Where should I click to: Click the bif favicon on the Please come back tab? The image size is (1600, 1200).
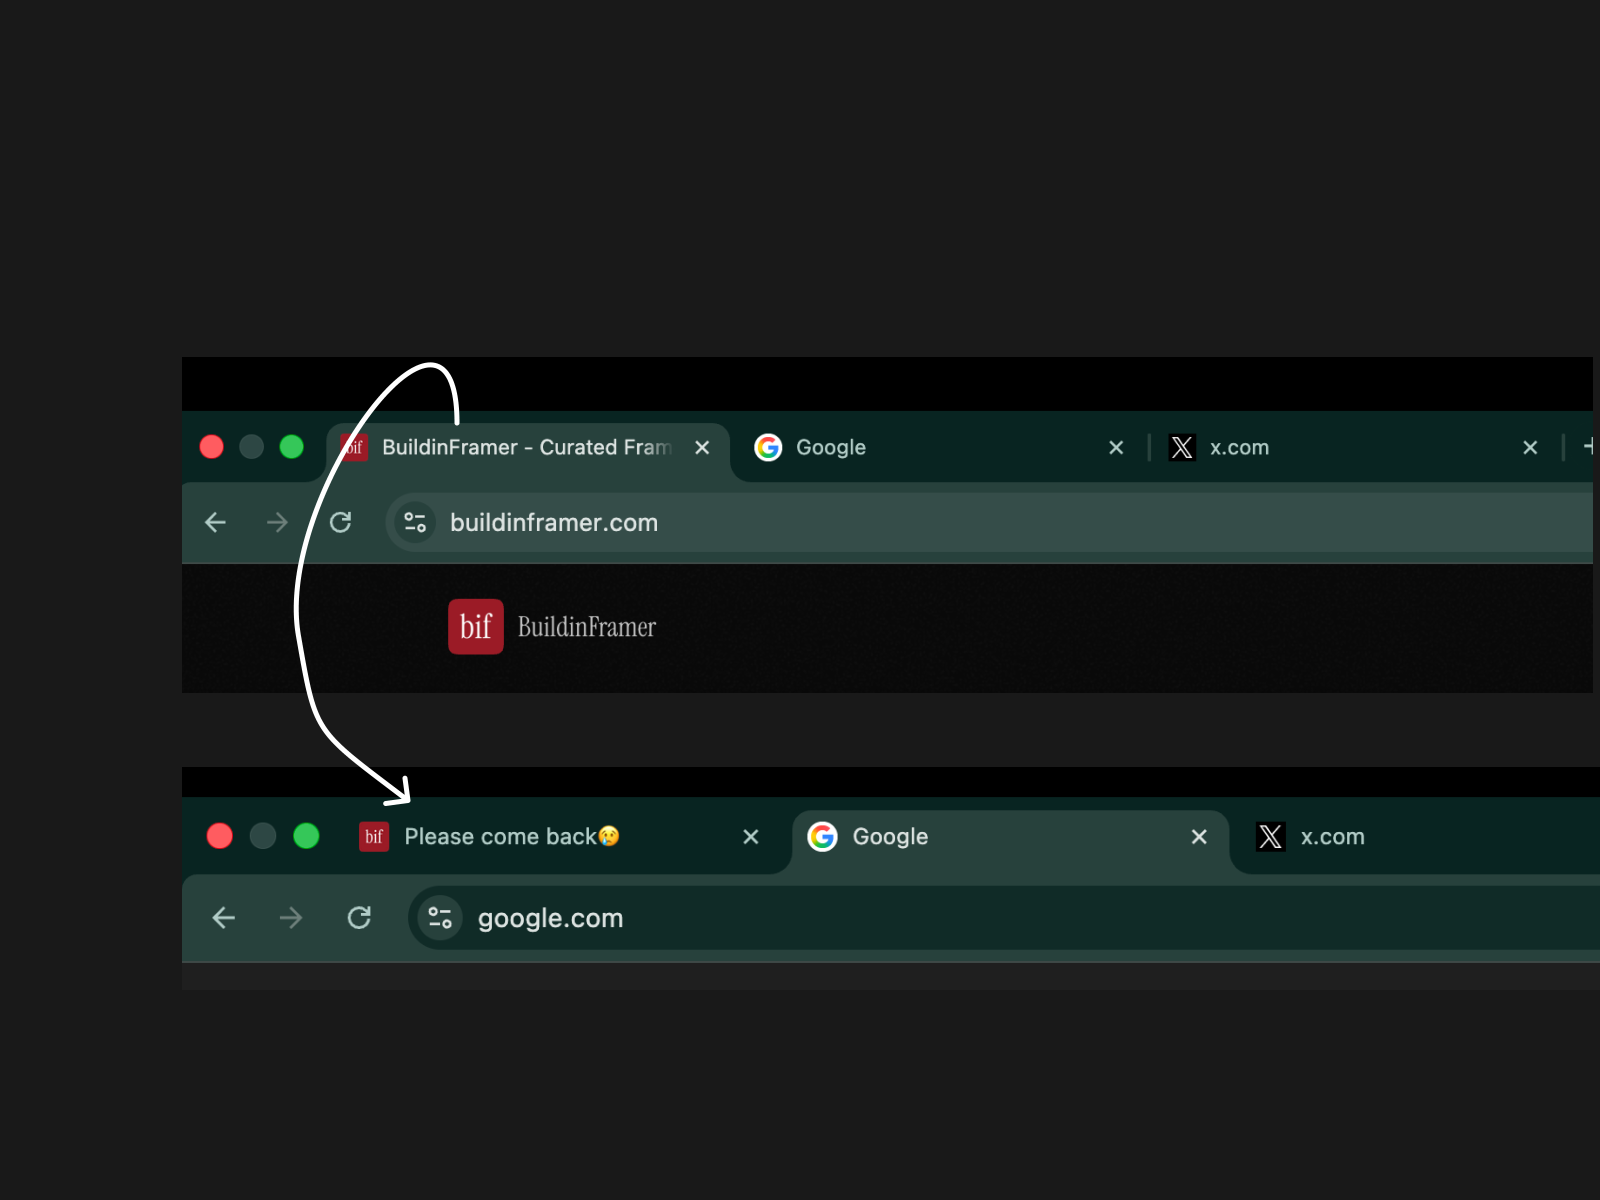(374, 837)
